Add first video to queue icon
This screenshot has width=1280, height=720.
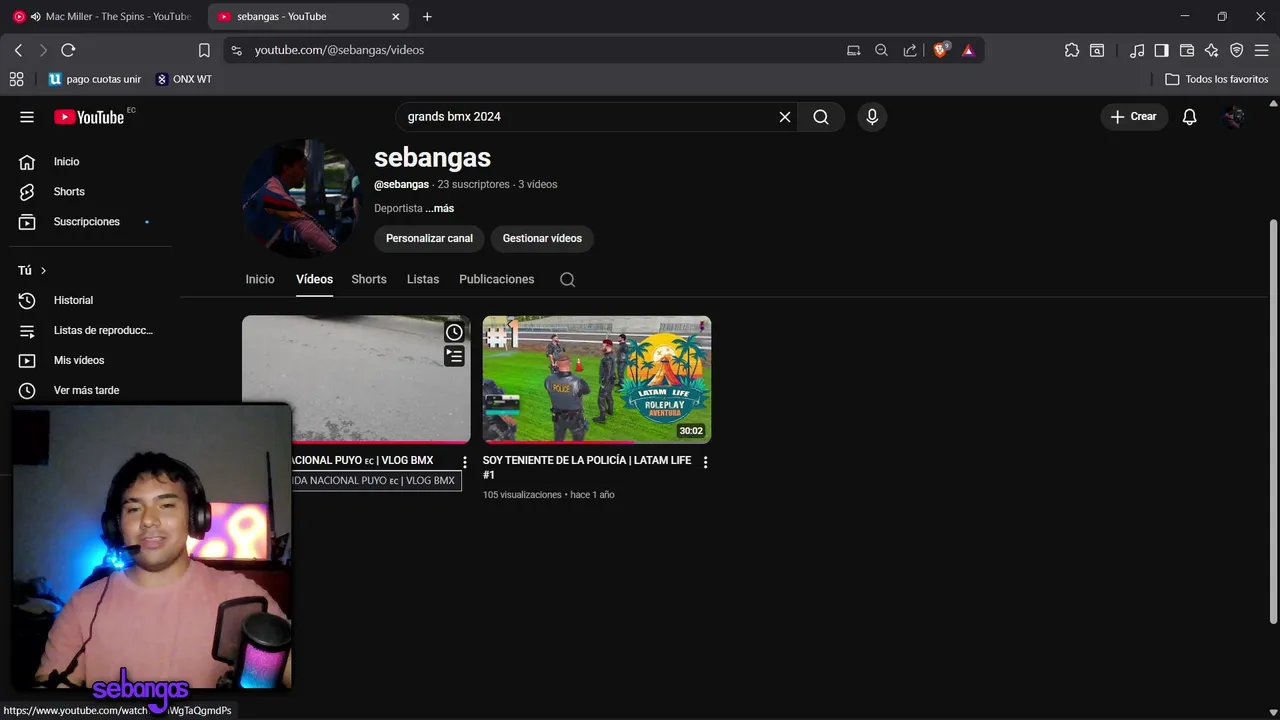click(454, 356)
